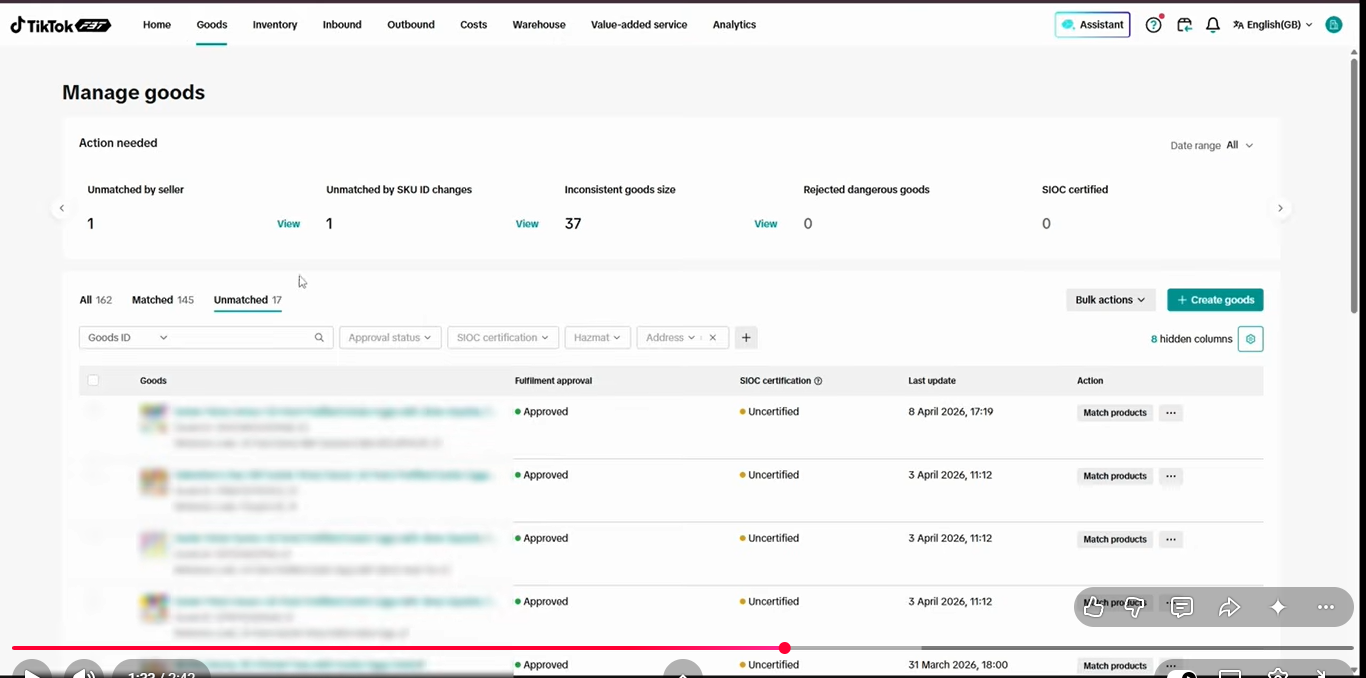Click into the Goods ID search field
1366x678 pixels.
[x=240, y=338]
